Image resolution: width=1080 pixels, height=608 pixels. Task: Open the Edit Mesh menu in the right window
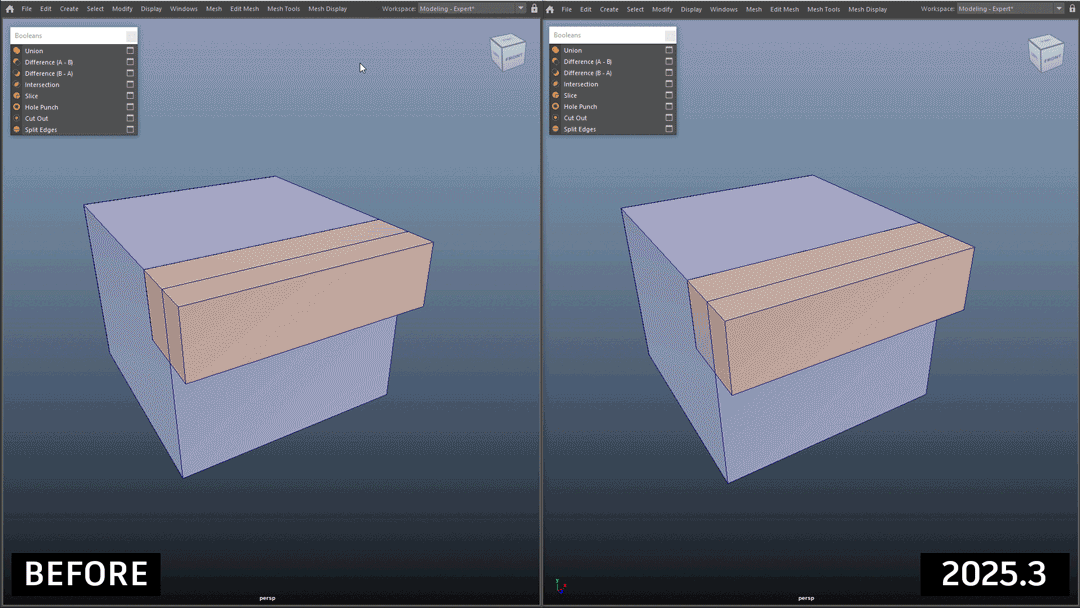[784, 9]
